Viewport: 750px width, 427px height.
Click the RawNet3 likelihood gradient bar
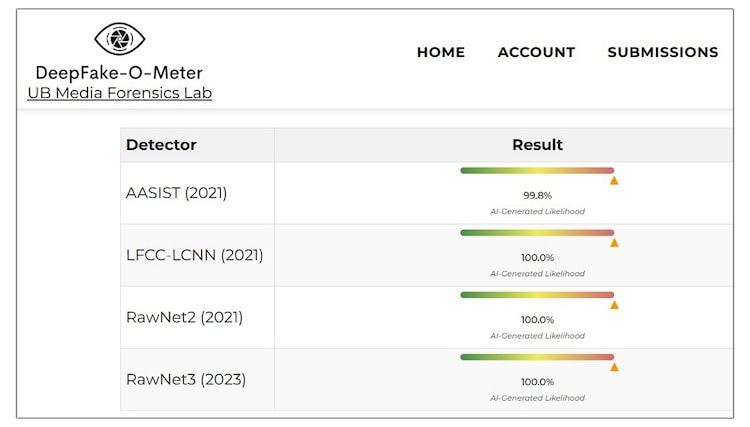click(537, 357)
